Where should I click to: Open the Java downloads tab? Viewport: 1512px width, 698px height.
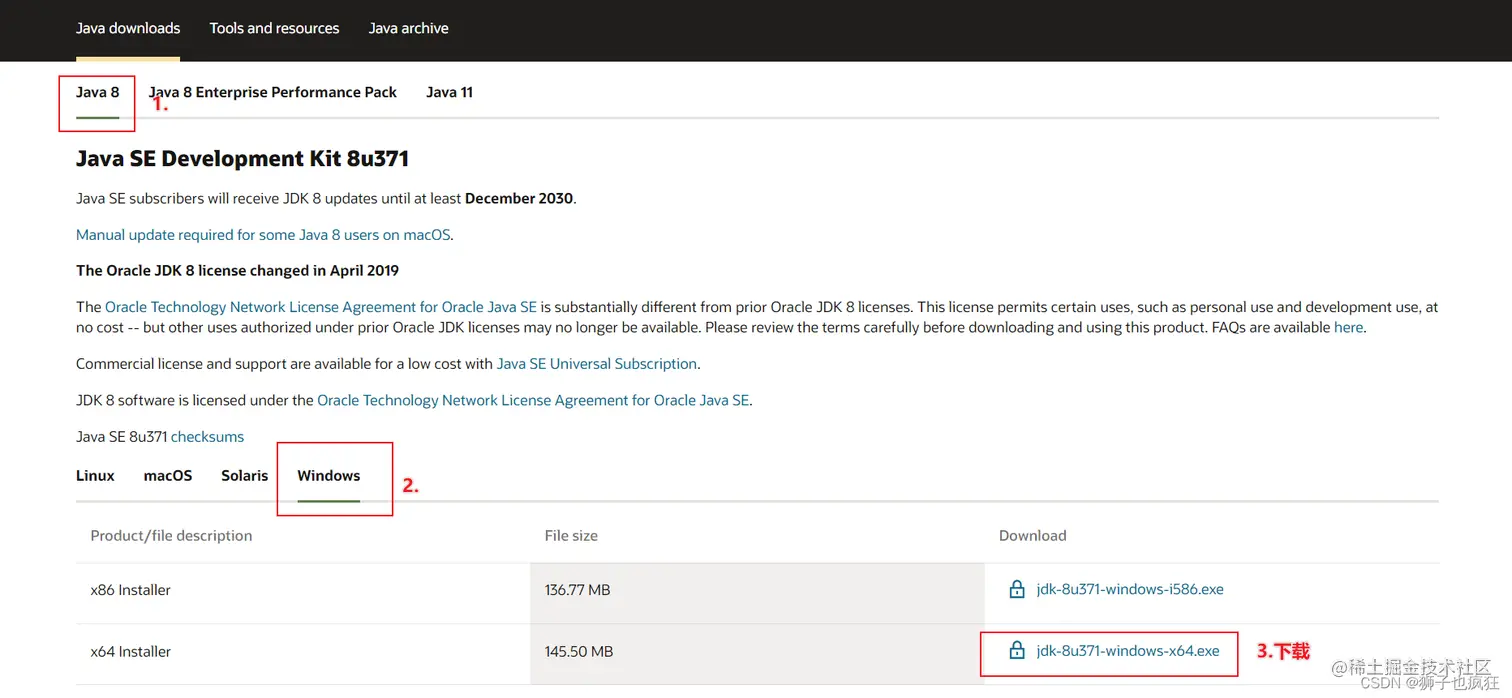[128, 28]
